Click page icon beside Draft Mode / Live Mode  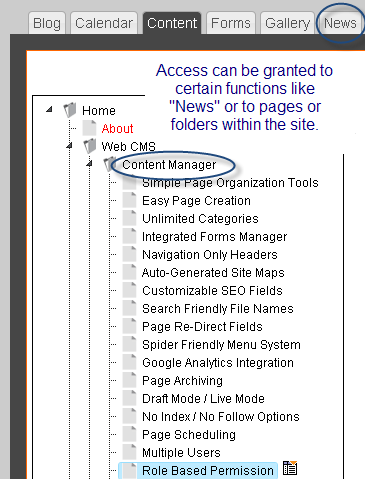[x=129, y=398]
